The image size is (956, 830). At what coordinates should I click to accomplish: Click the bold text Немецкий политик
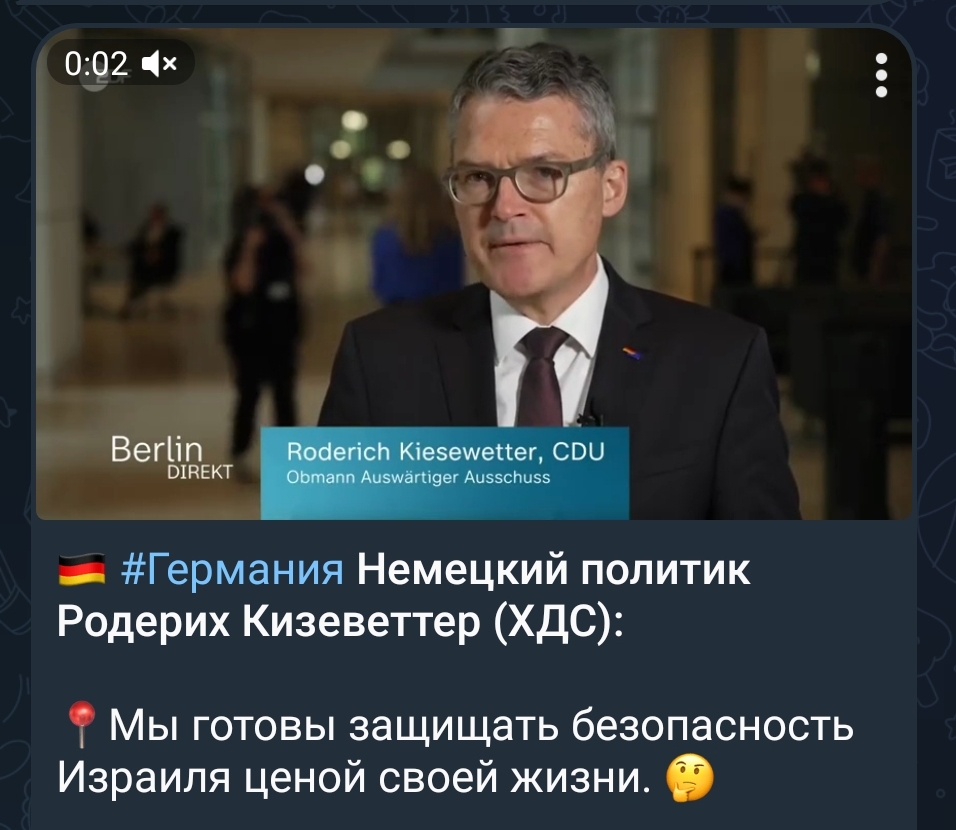(554, 571)
